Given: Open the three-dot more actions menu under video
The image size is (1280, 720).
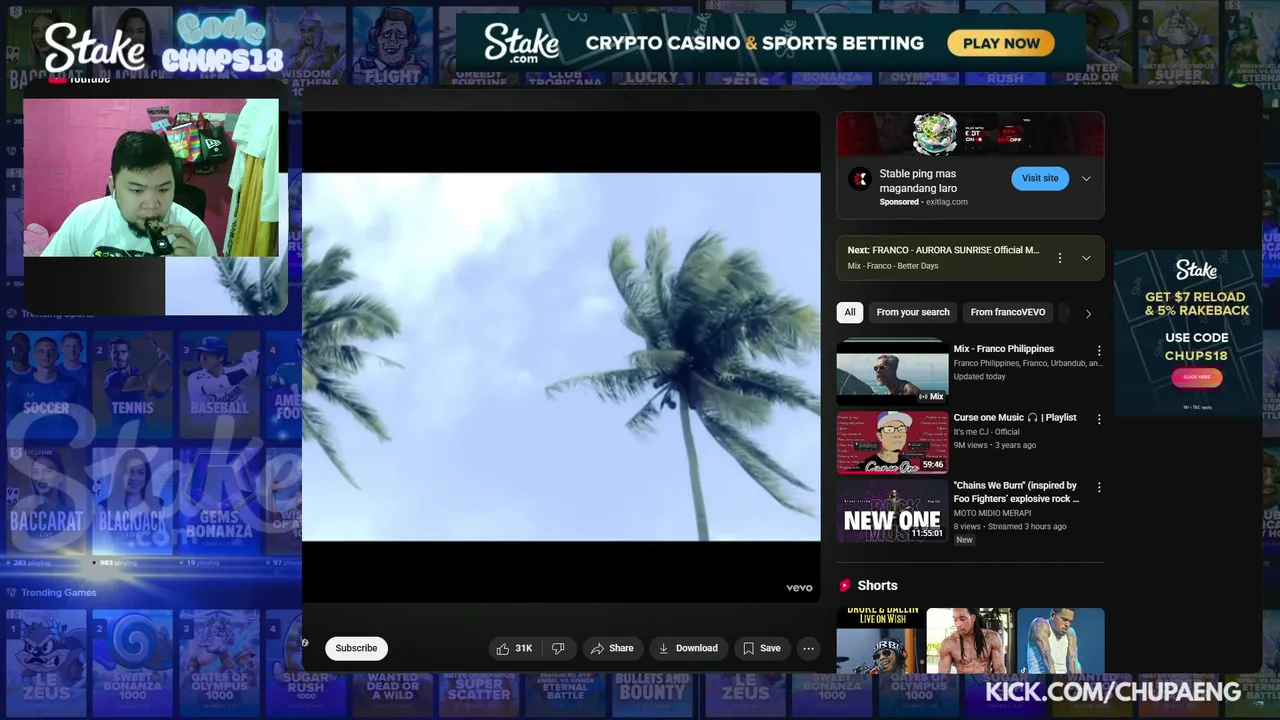Looking at the screenshot, I should [x=808, y=648].
